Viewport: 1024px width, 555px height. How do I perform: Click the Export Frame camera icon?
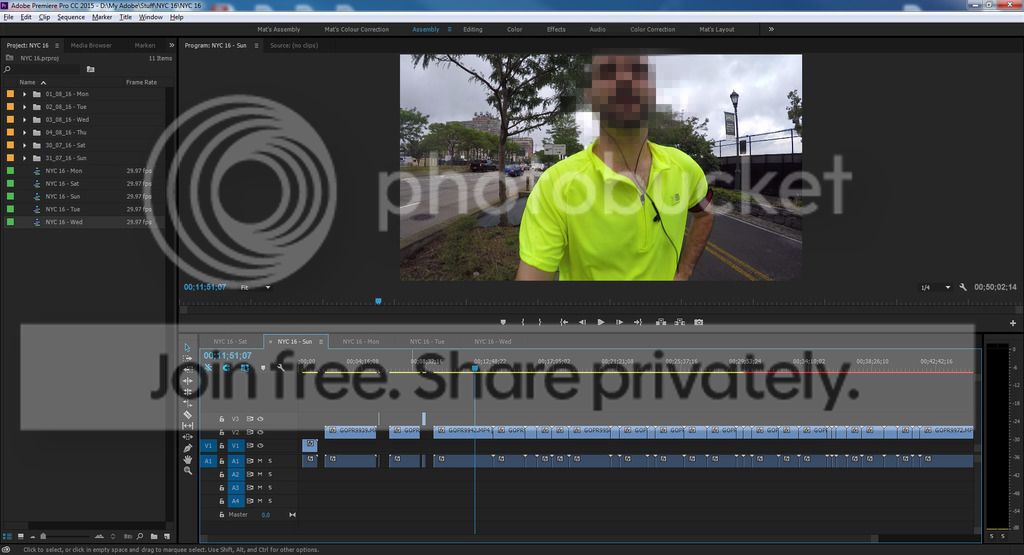(x=698, y=322)
